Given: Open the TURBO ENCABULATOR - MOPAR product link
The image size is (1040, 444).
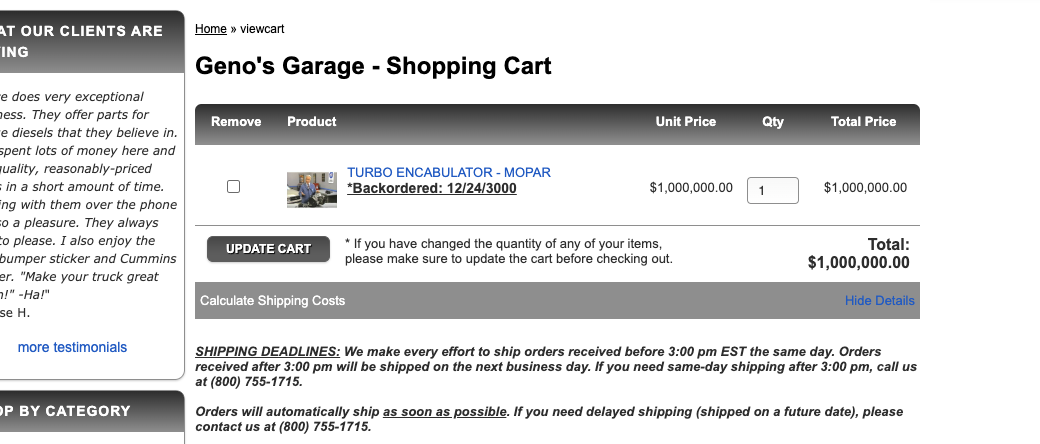Looking at the screenshot, I should click(449, 173).
